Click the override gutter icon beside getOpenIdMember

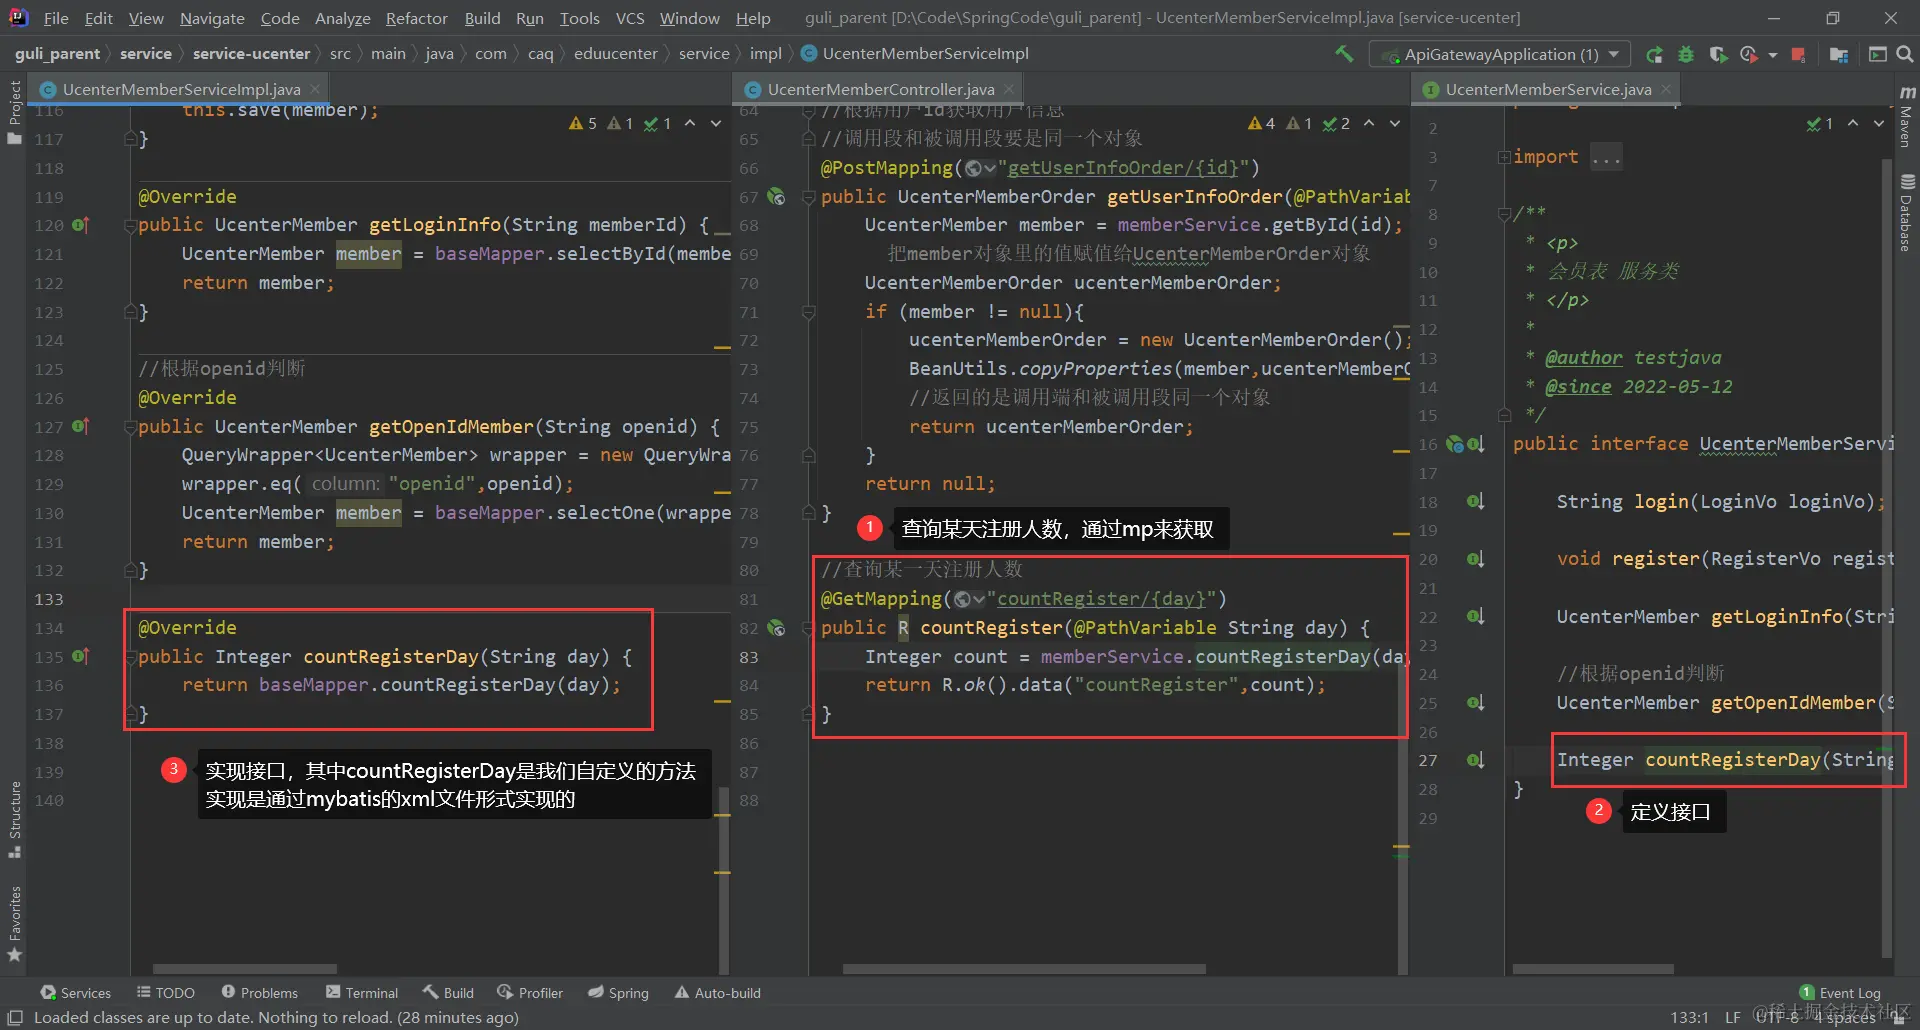(81, 426)
